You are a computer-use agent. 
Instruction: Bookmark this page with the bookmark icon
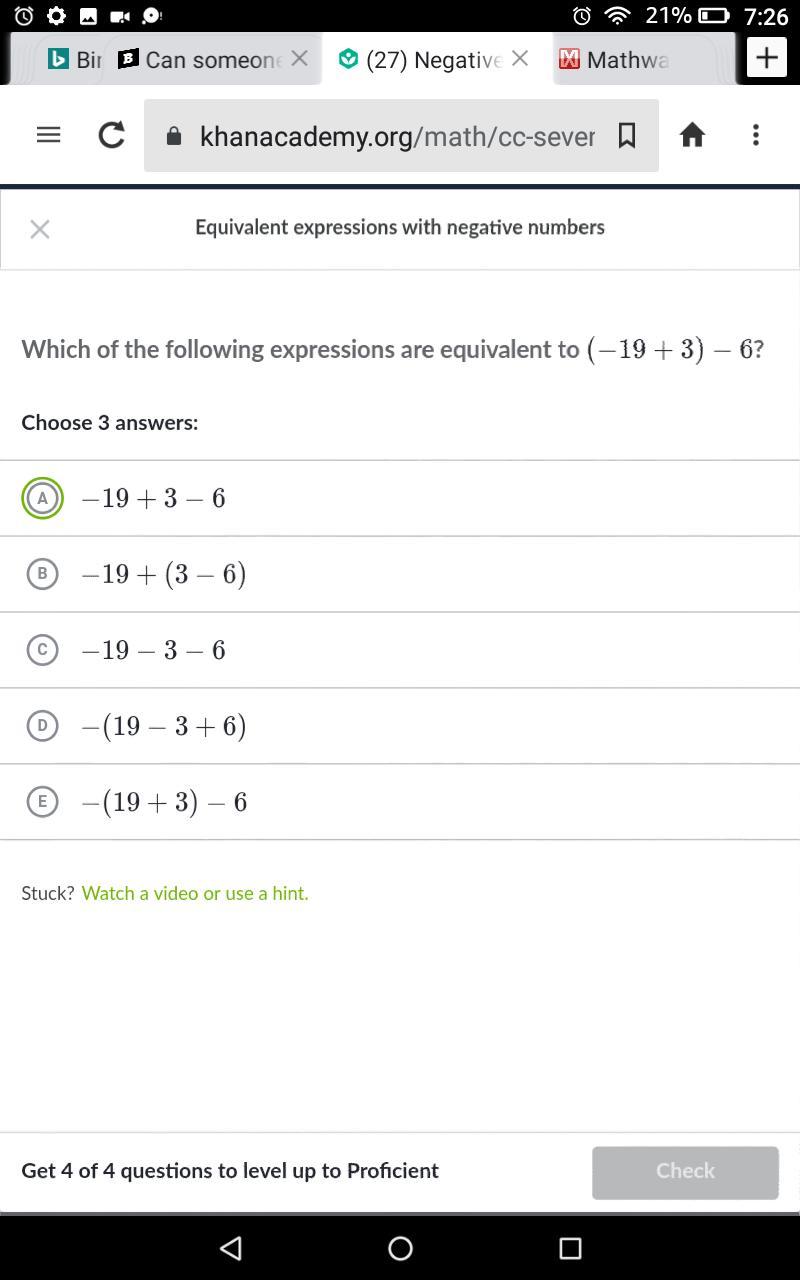[627, 135]
